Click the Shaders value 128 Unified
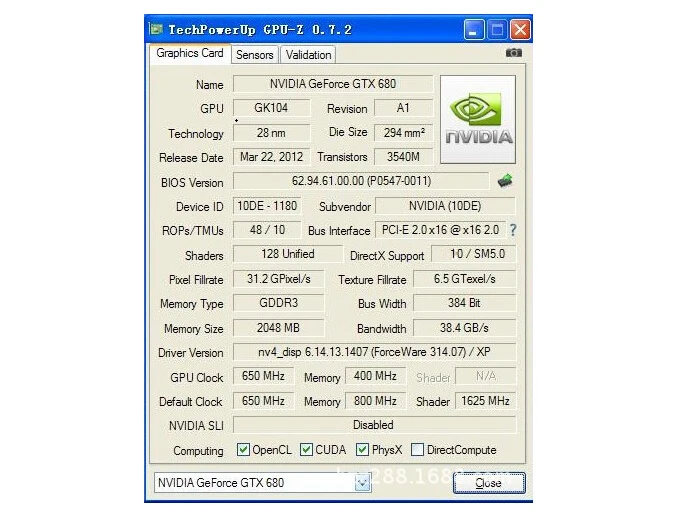 click(288, 254)
